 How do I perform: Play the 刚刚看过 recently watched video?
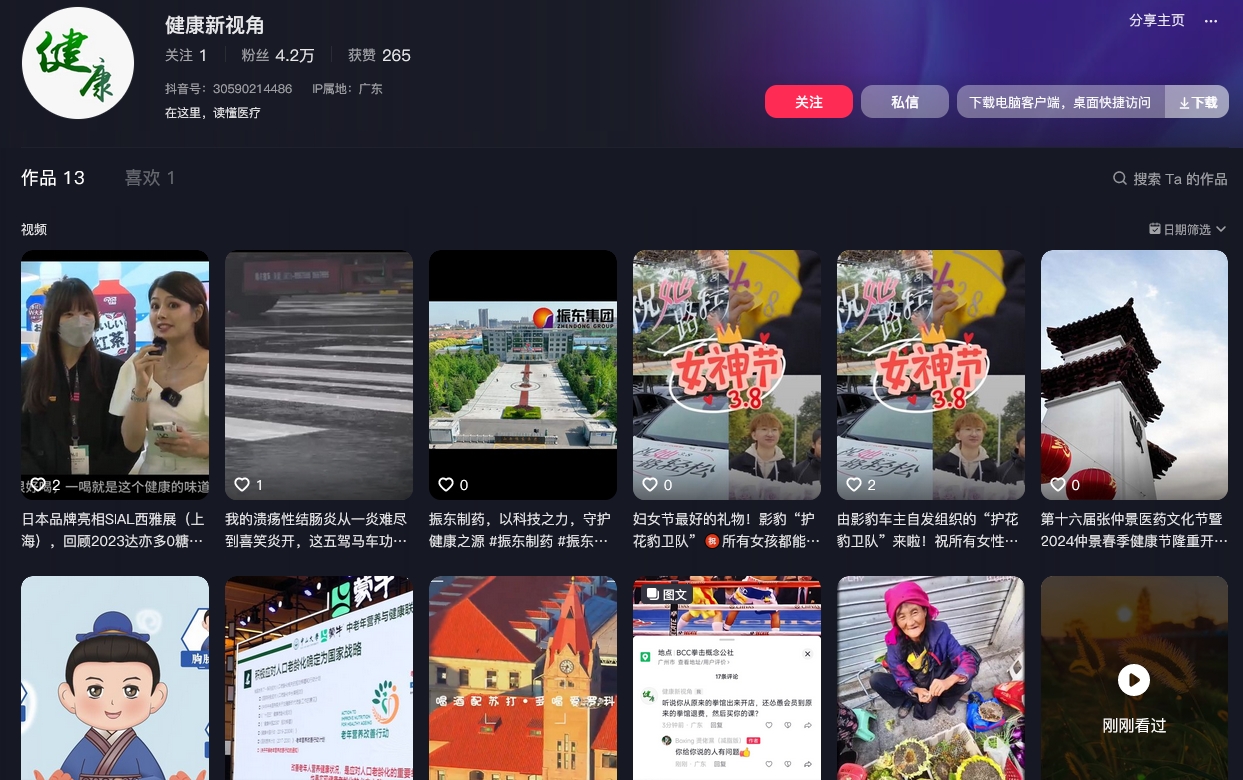(1134, 680)
